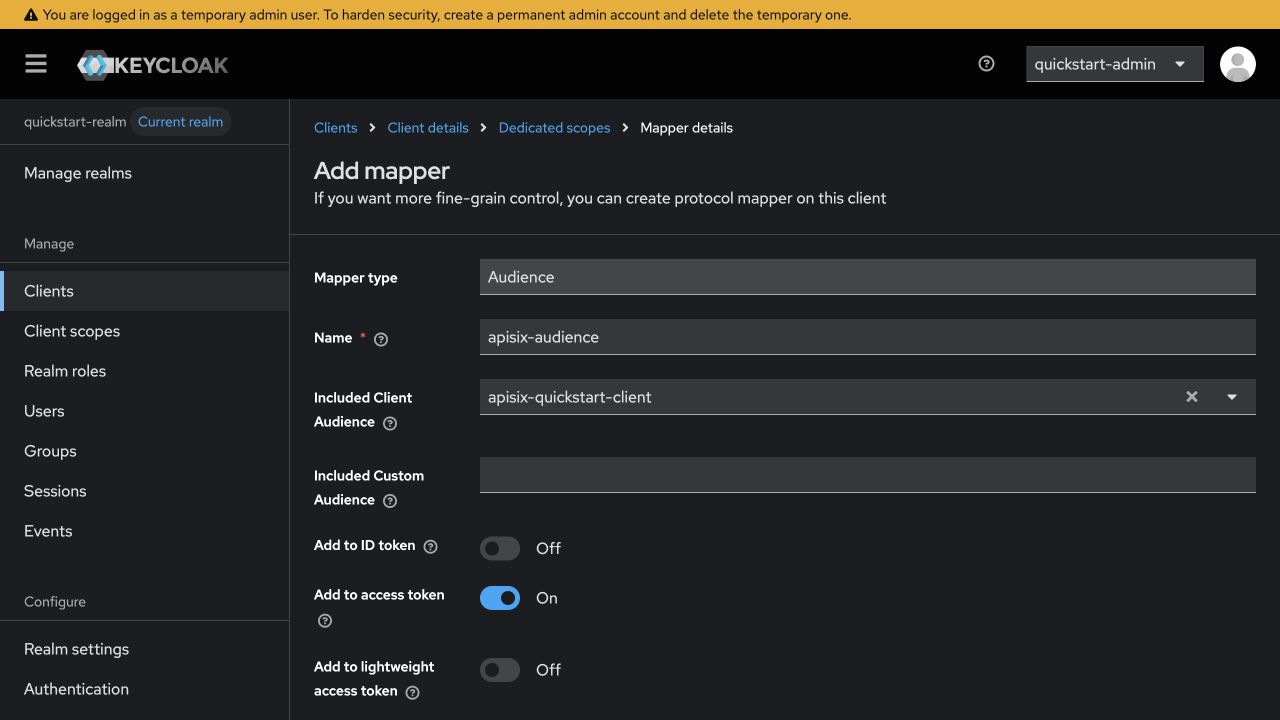Image resolution: width=1280 pixels, height=720 pixels.
Task: Show help for lightweight access token
Action: pos(413,692)
